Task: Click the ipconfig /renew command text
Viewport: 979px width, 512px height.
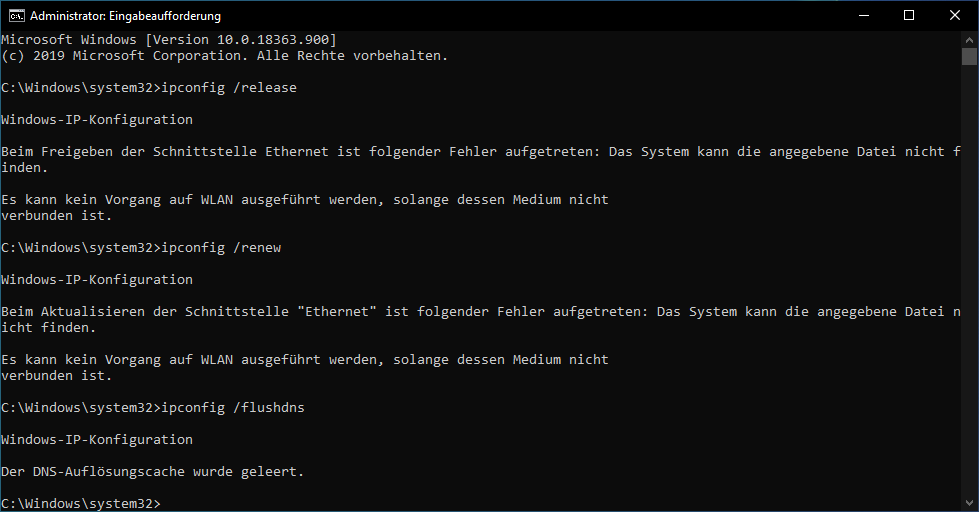Action: tap(221, 247)
